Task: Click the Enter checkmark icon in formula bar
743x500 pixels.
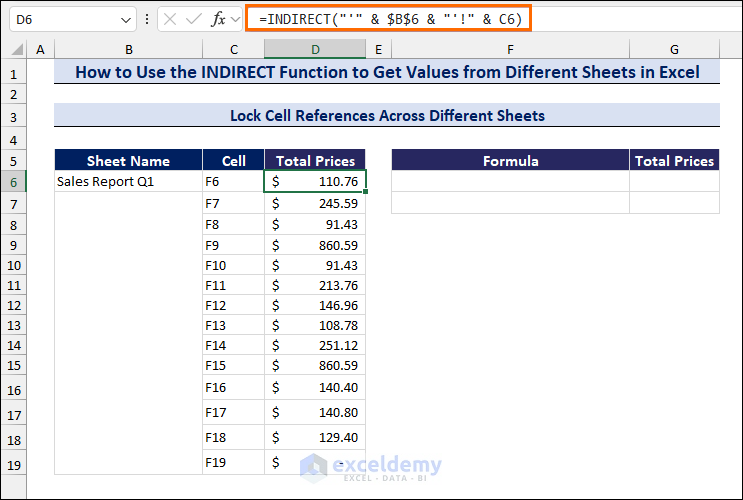Action: click(x=194, y=19)
